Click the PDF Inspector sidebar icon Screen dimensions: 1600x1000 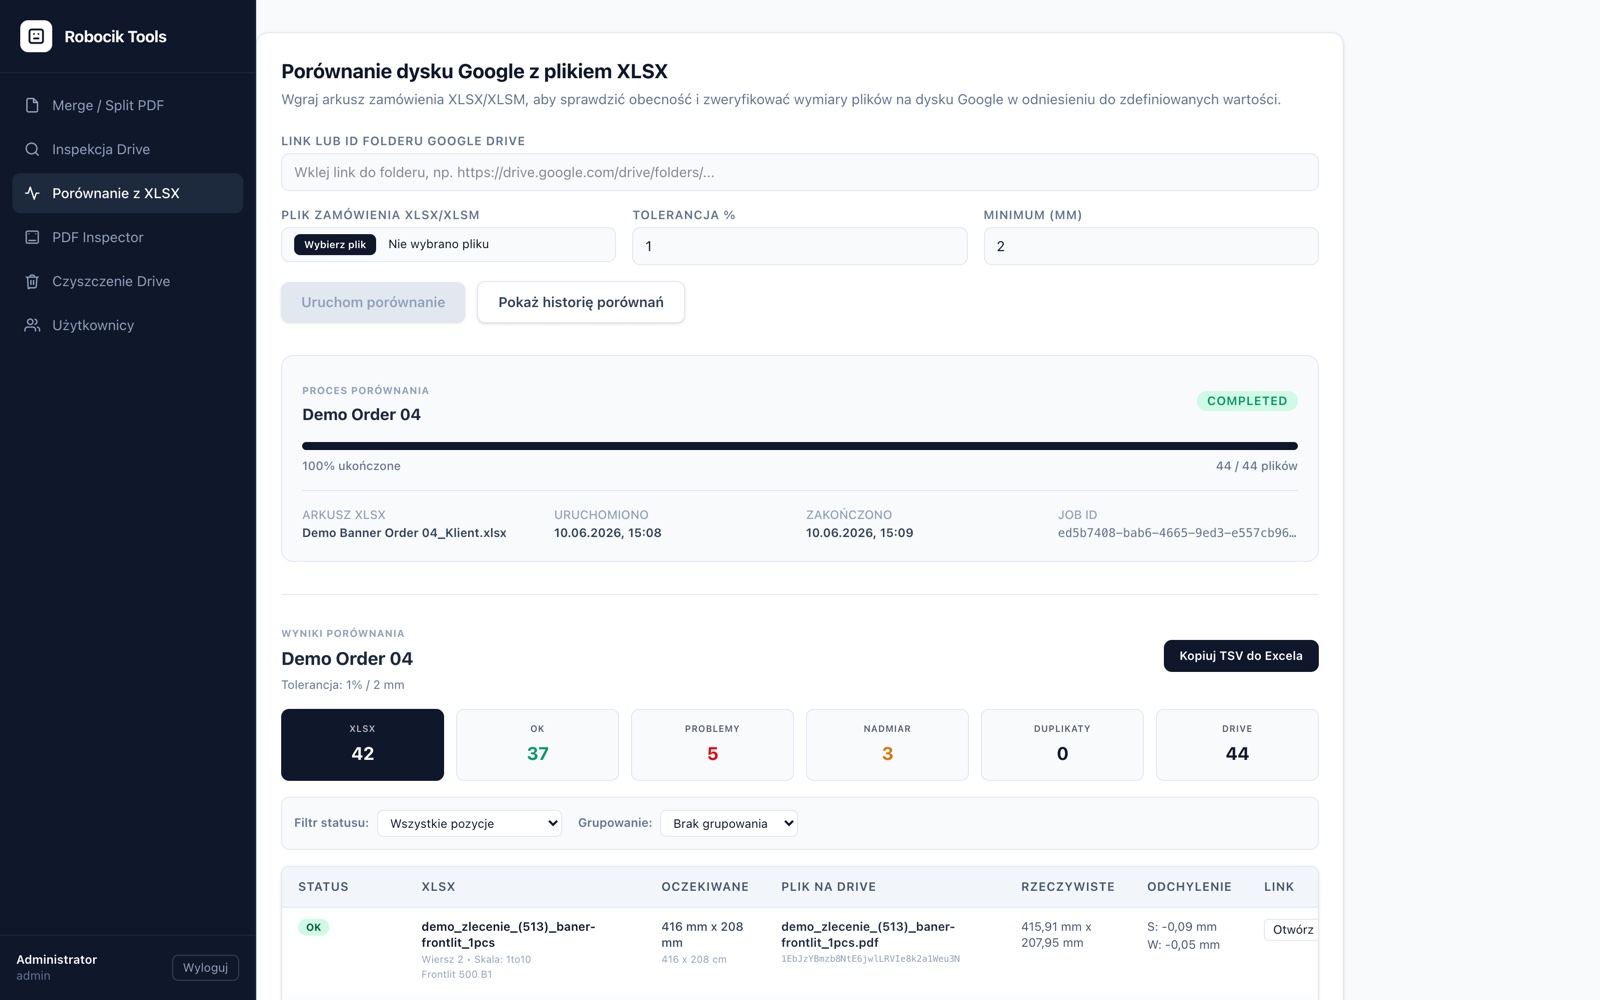tap(32, 237)
